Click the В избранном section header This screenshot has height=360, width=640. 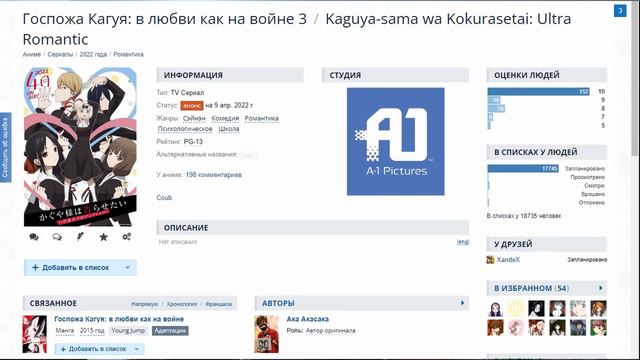point(547,288)
